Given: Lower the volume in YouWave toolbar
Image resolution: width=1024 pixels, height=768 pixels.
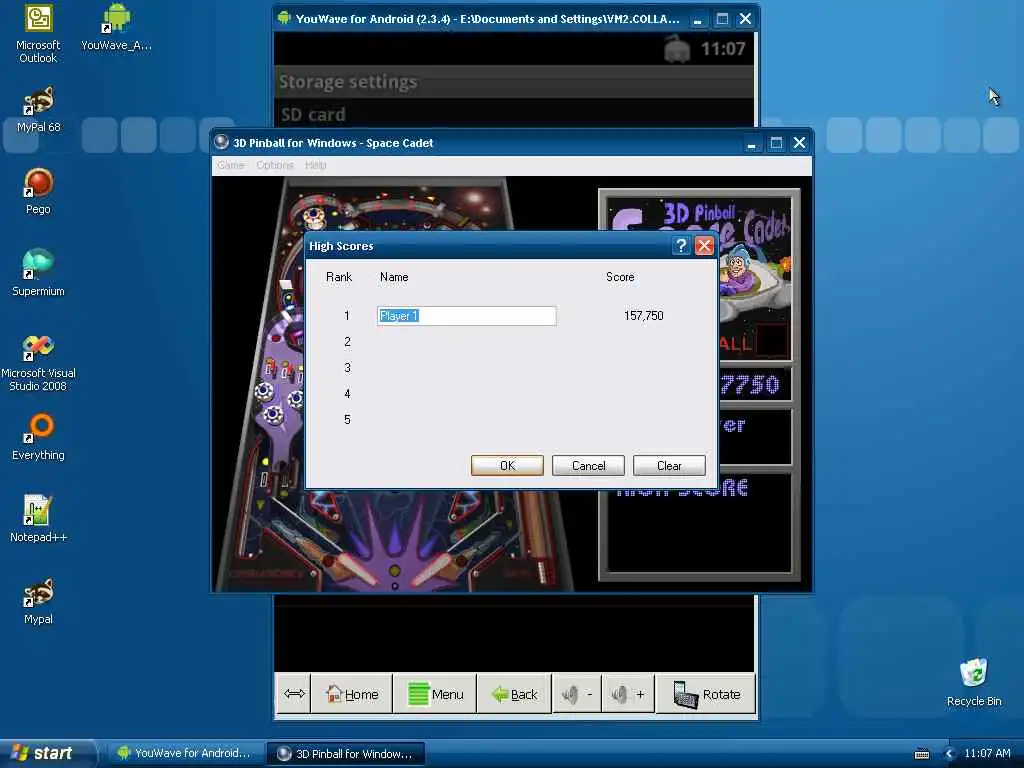Looking at the screenshot, I should point(577,694).
